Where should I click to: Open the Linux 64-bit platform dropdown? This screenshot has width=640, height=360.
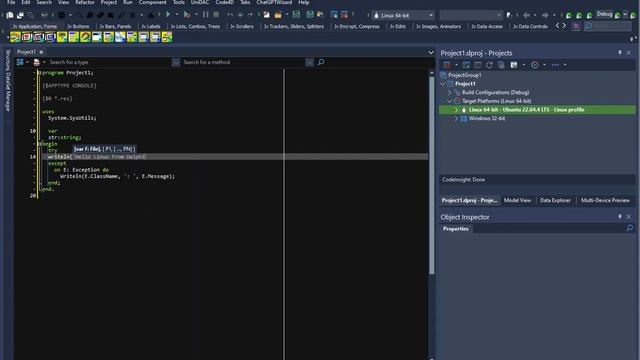point(431,16)
